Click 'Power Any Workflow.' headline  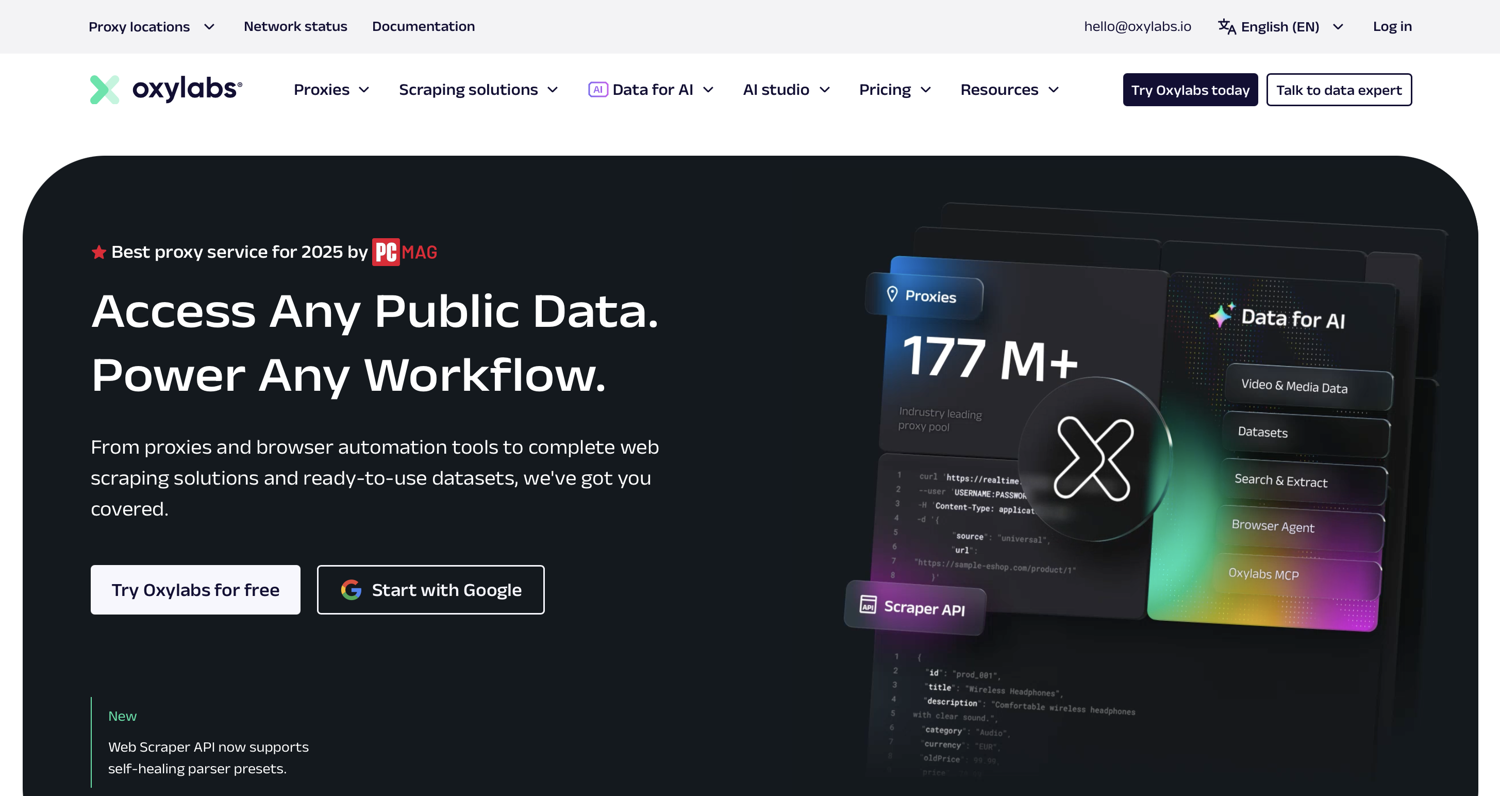[x=349, y=375]
